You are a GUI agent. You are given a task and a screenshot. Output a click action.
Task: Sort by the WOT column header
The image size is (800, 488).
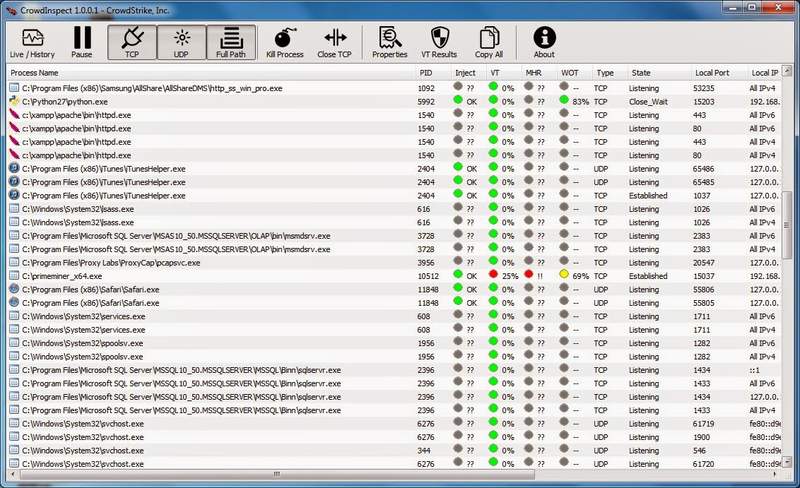(574, 72)
